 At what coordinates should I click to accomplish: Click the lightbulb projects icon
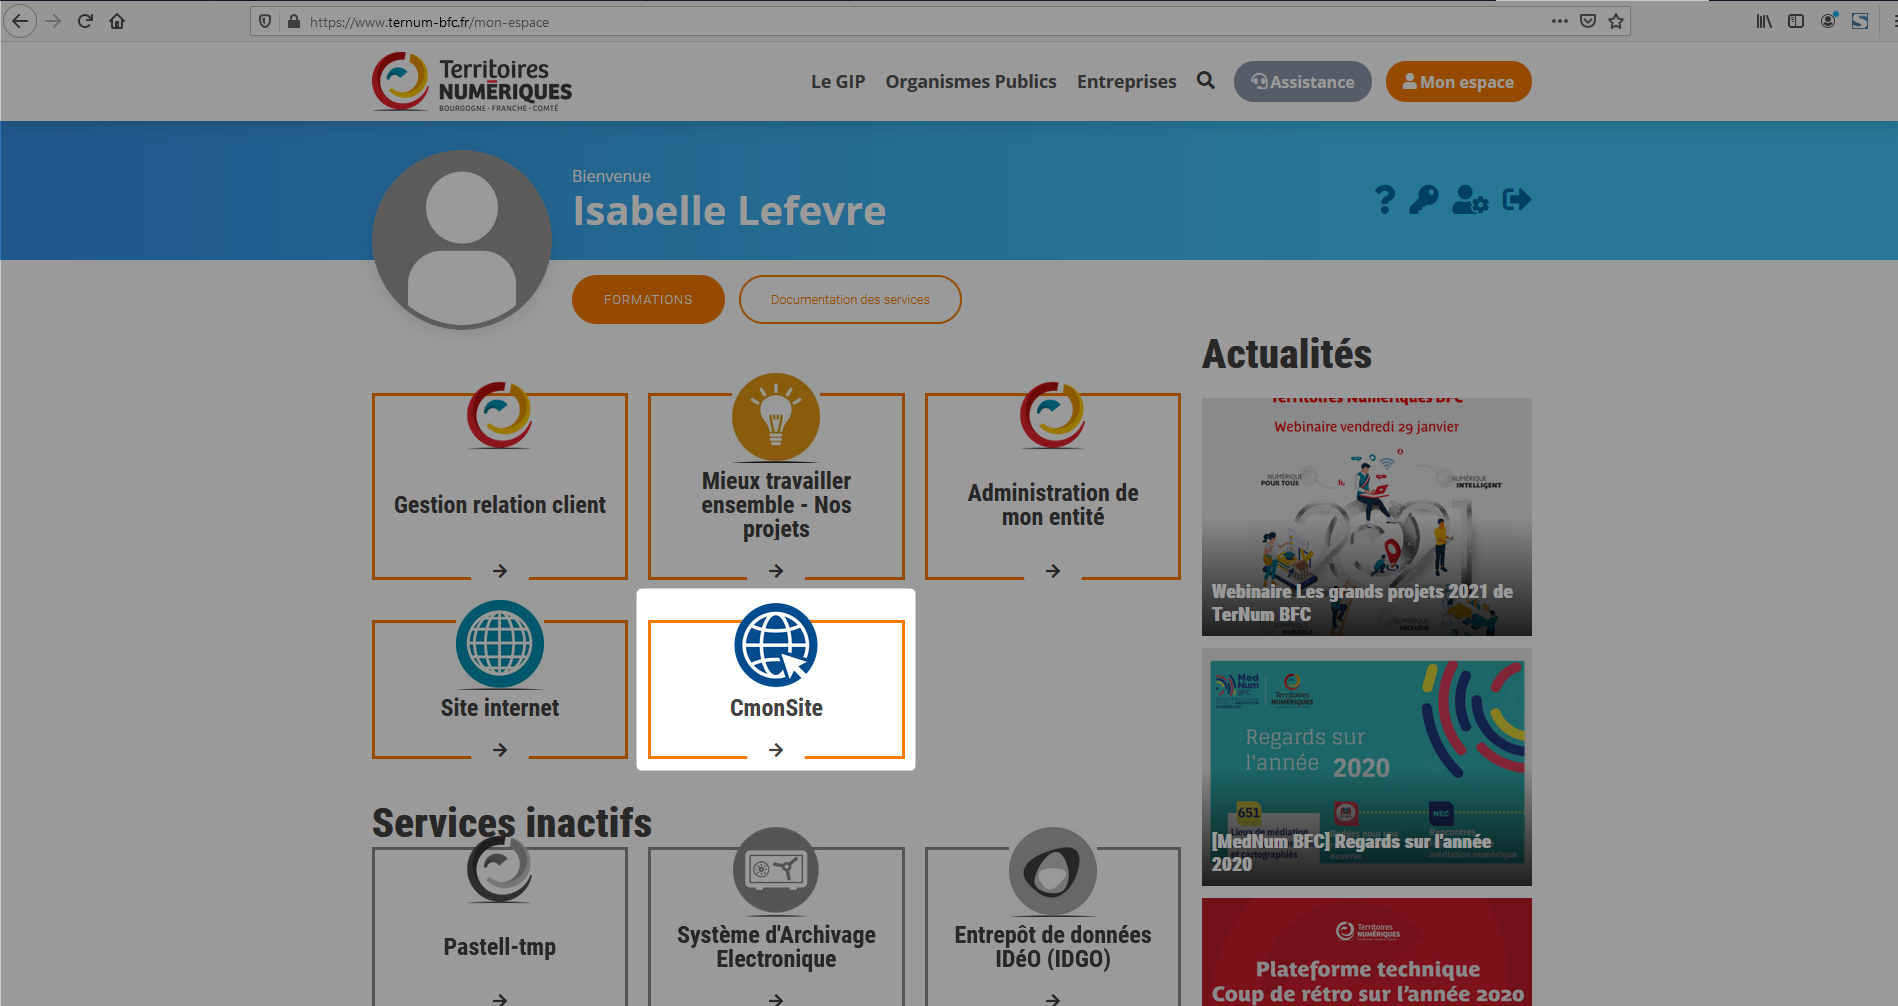point(776,418)
